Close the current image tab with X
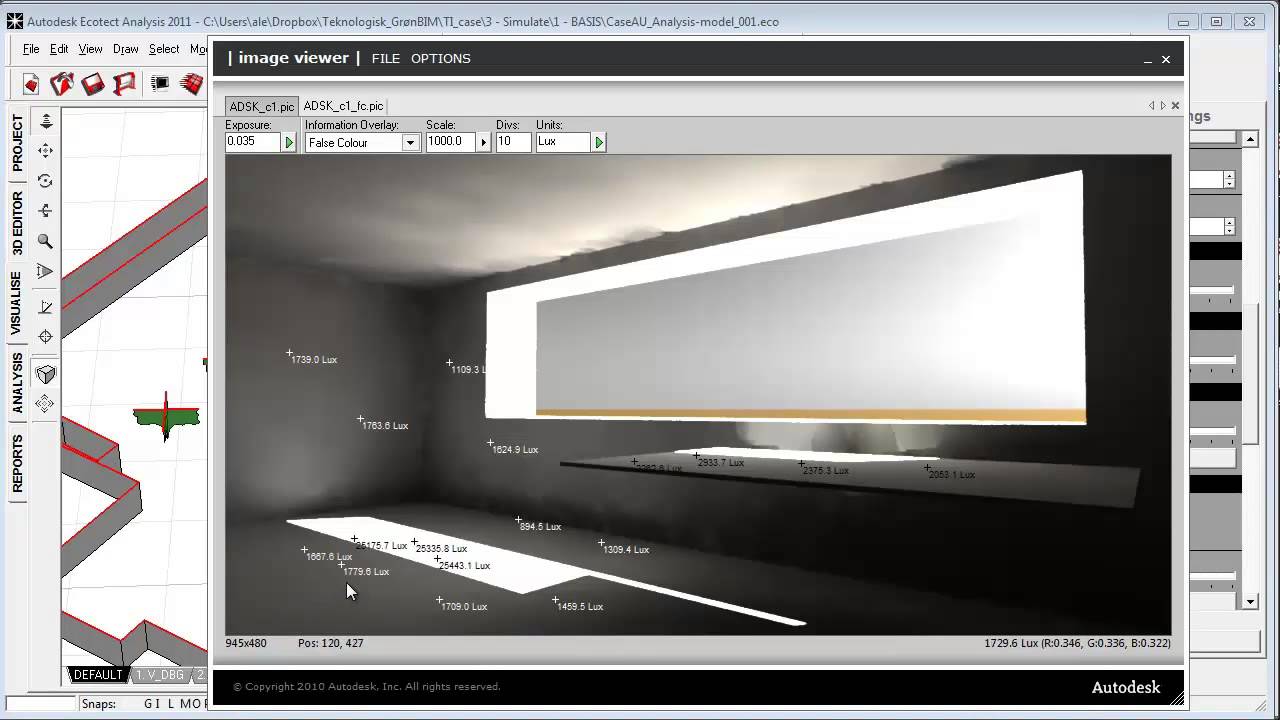The image size is (1280, 720). pyautogui.click(x=1175, y=105)
